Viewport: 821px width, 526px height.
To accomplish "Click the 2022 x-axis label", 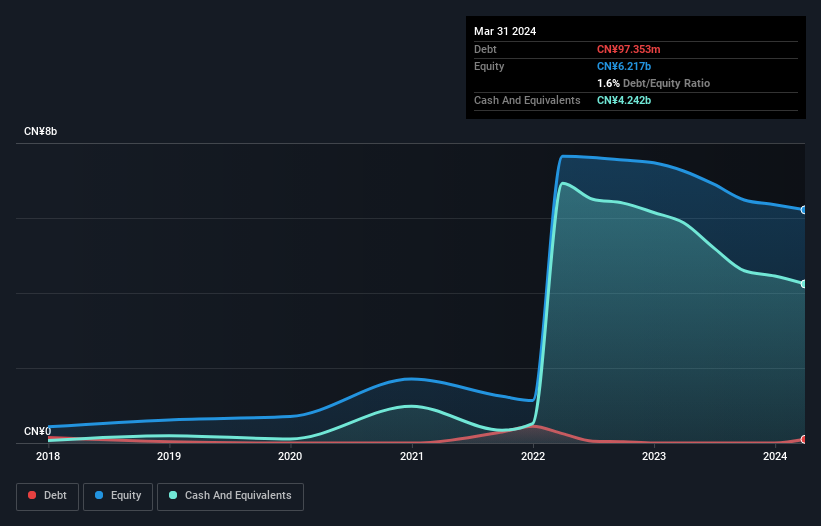I will point(533,456).
